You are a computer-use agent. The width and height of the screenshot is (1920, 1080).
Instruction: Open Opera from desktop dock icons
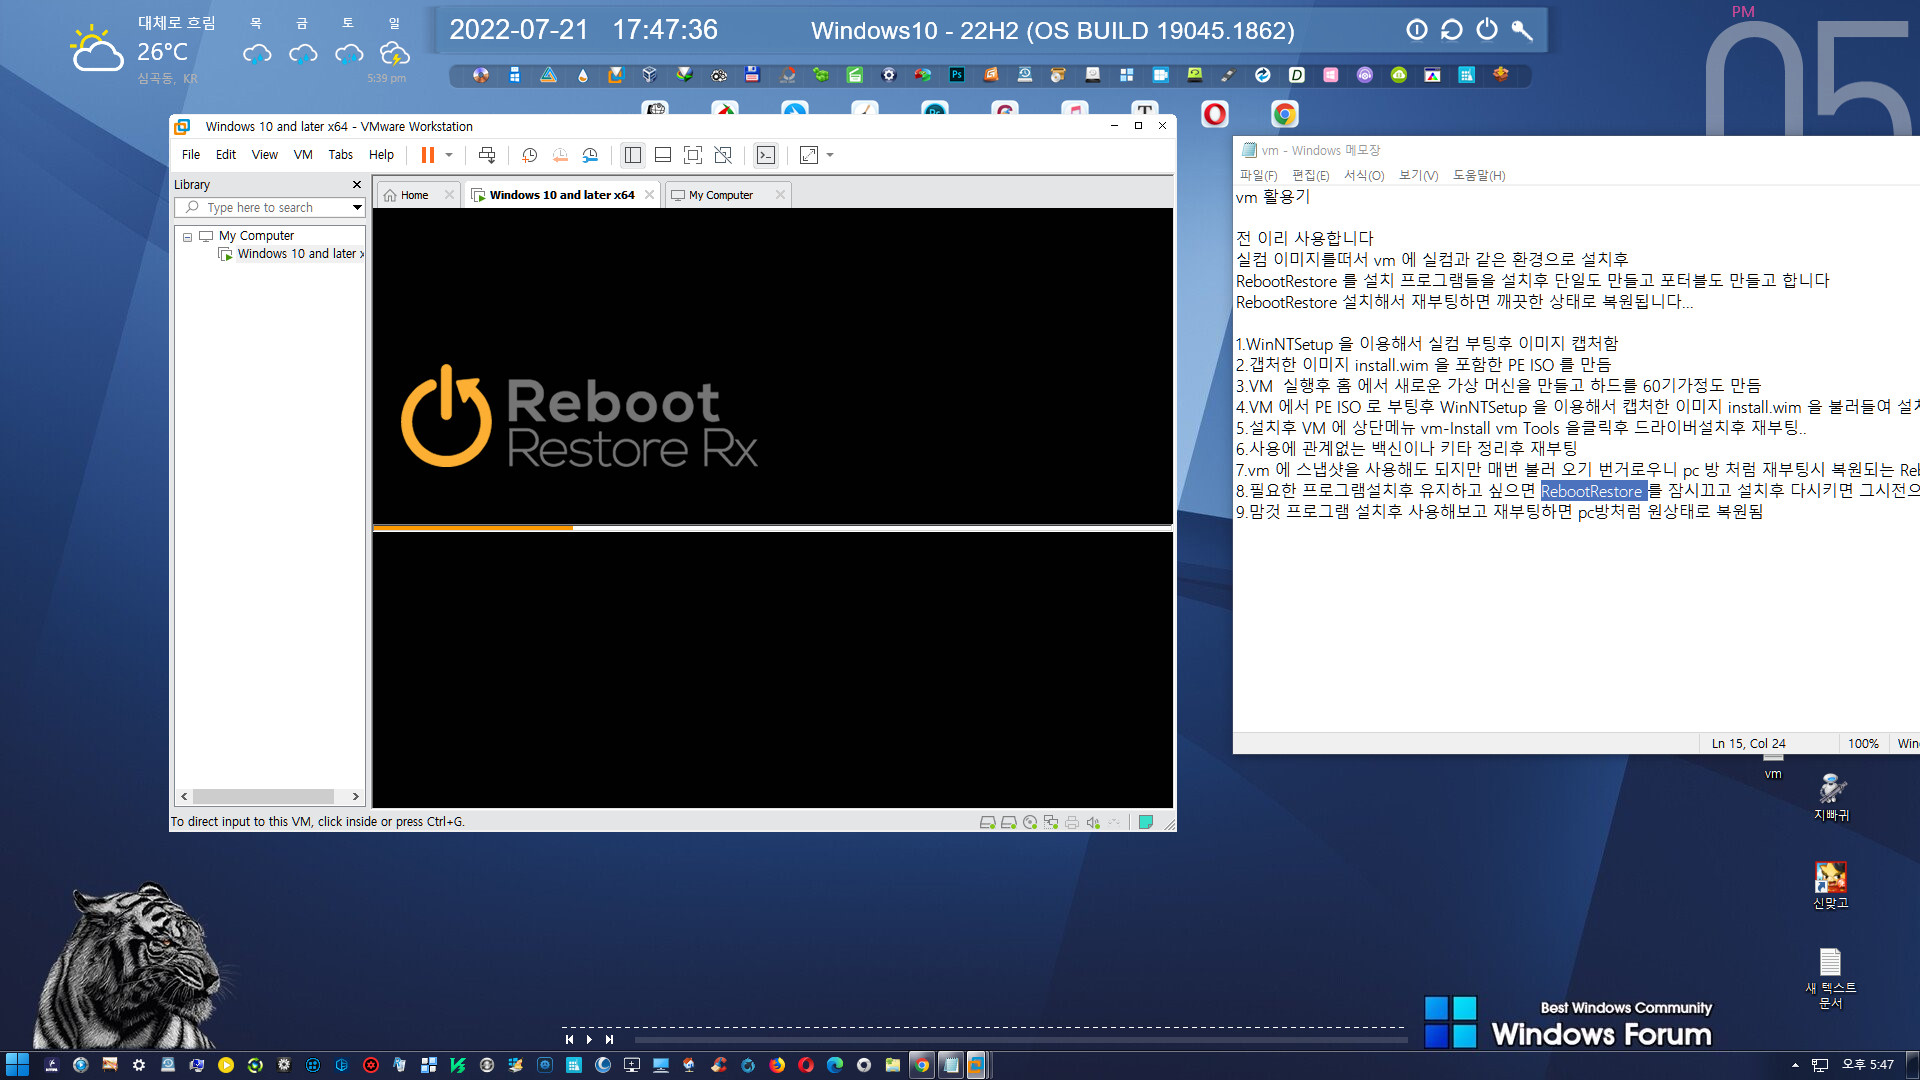(x=1215, y=114)
